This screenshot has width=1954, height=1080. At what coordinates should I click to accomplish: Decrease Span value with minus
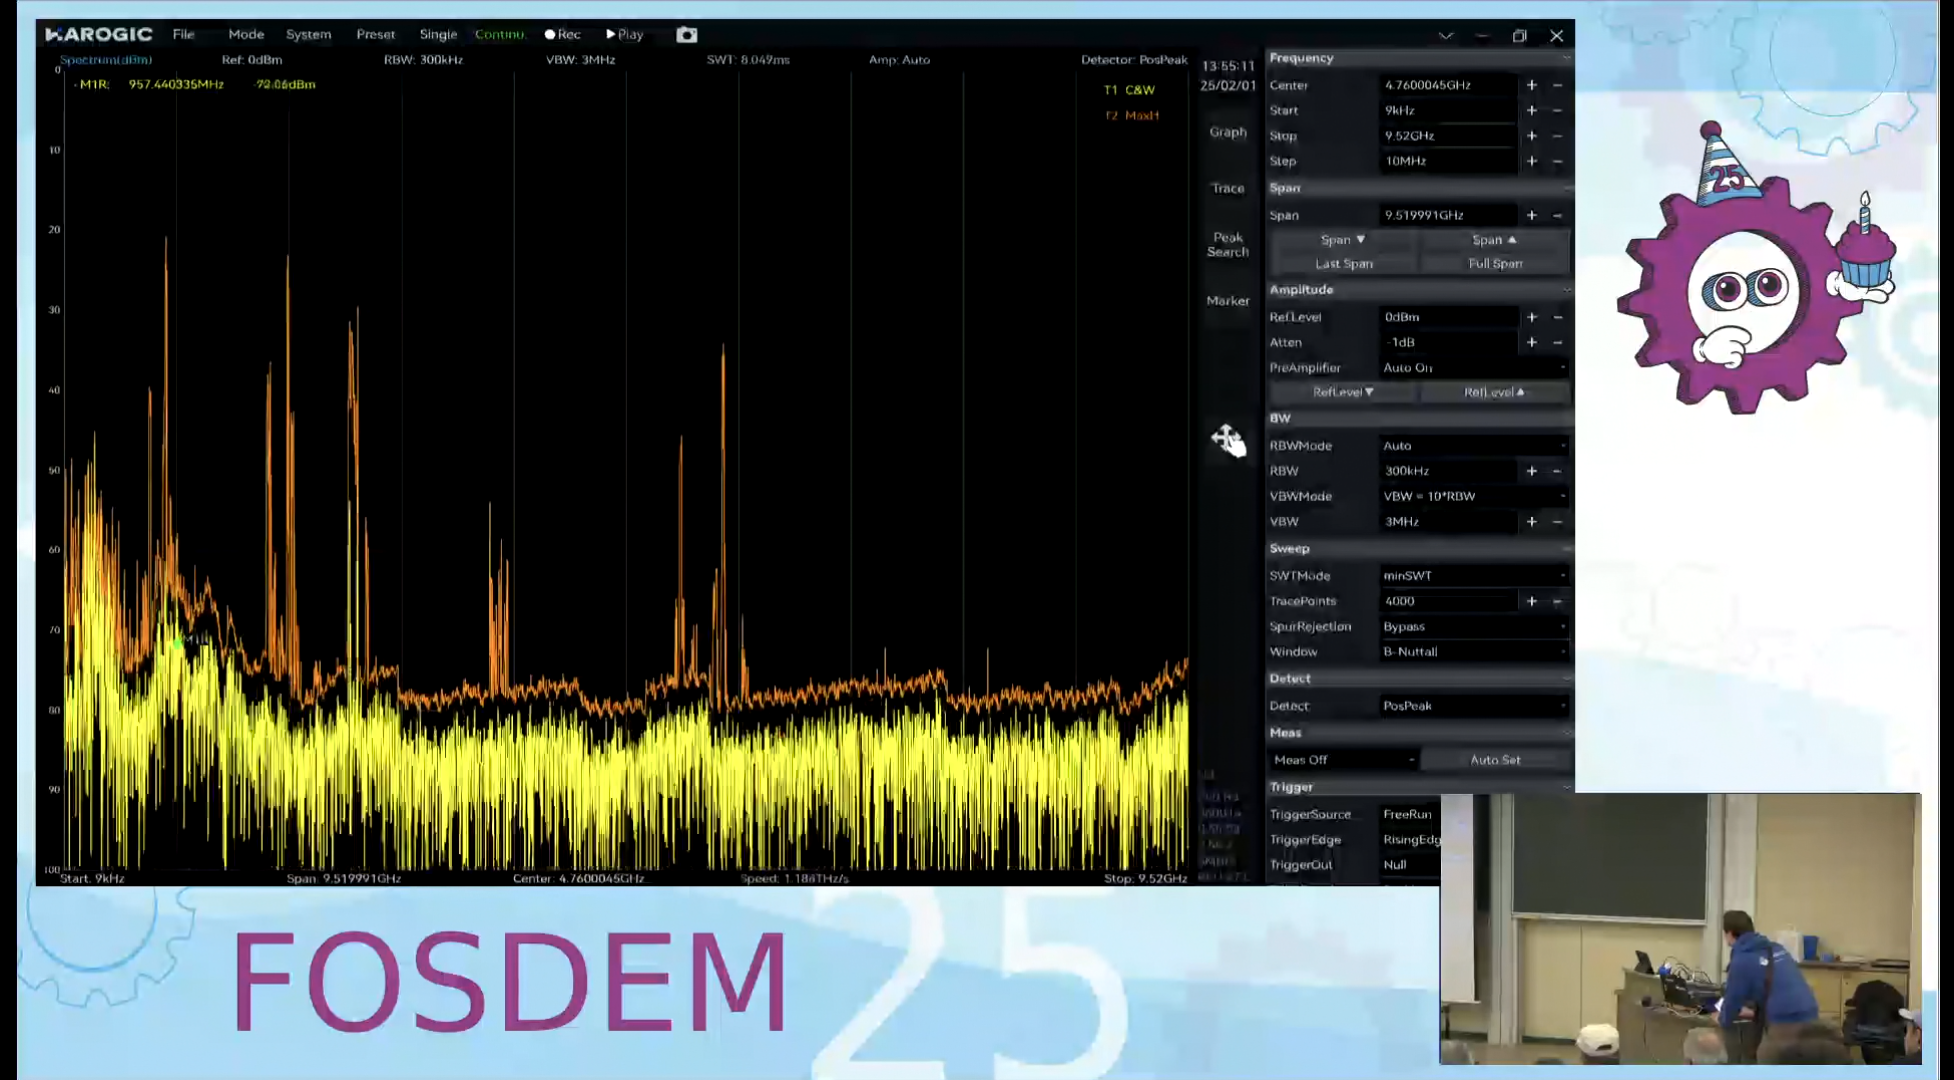pos(1557,215)
